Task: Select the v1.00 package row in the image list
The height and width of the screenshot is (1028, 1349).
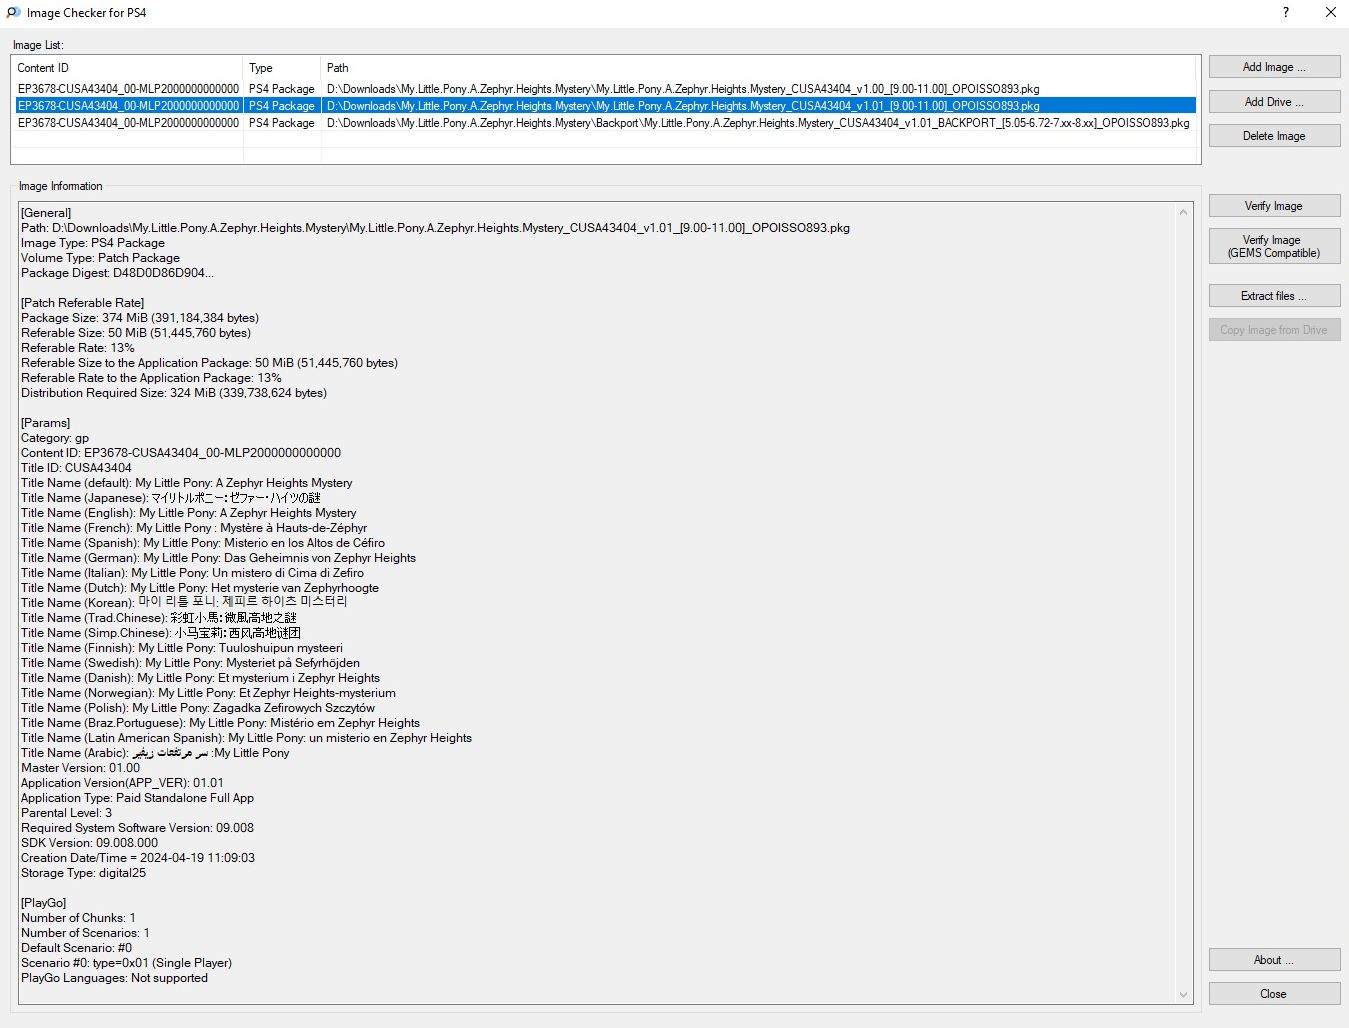Action: tap(604, 89)
